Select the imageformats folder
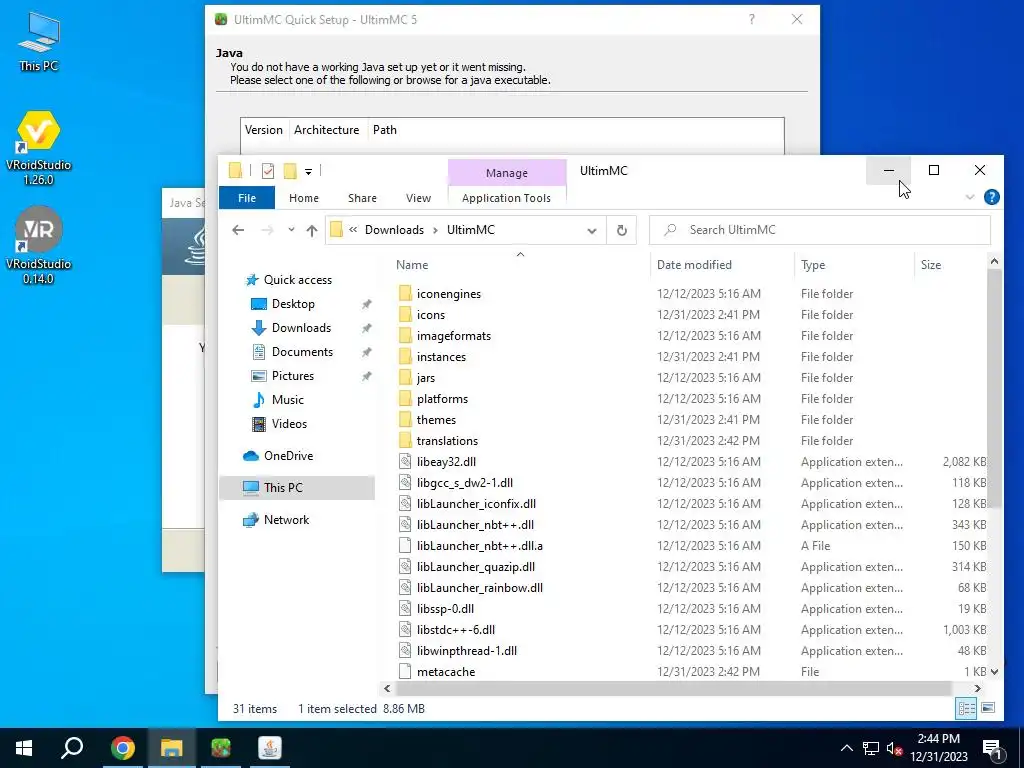 [x=454, y=336]
